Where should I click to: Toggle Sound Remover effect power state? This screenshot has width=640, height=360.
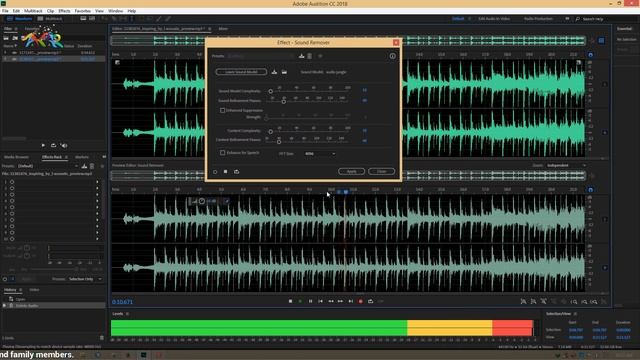[215, 172]
